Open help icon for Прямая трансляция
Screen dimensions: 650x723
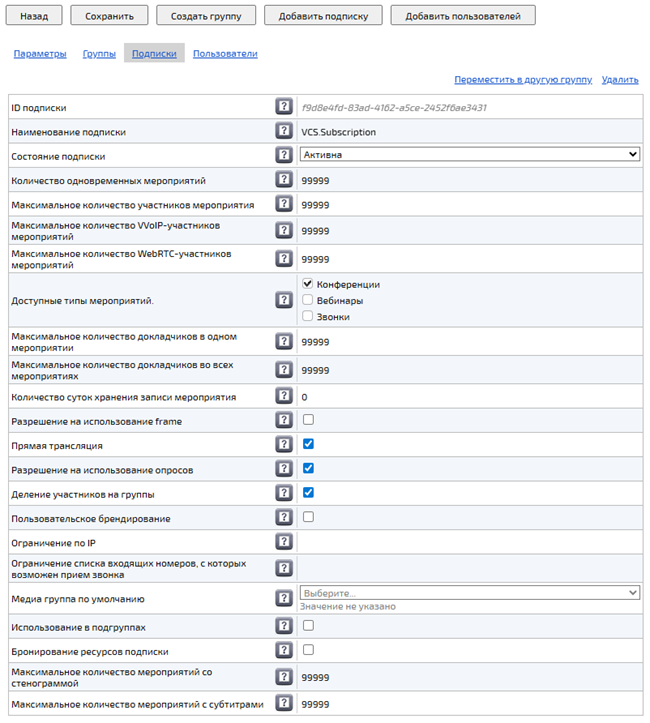click(x=284, y=445)
